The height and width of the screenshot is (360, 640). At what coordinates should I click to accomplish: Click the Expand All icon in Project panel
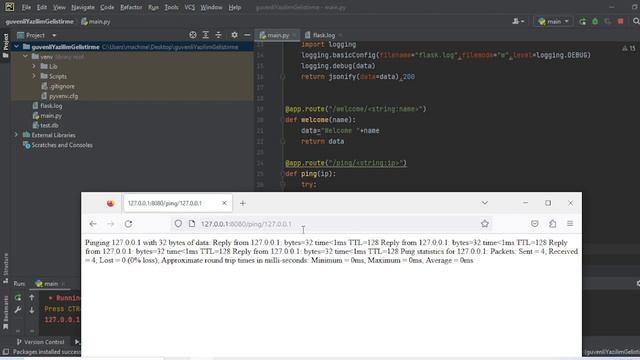(x=206, y=35)
